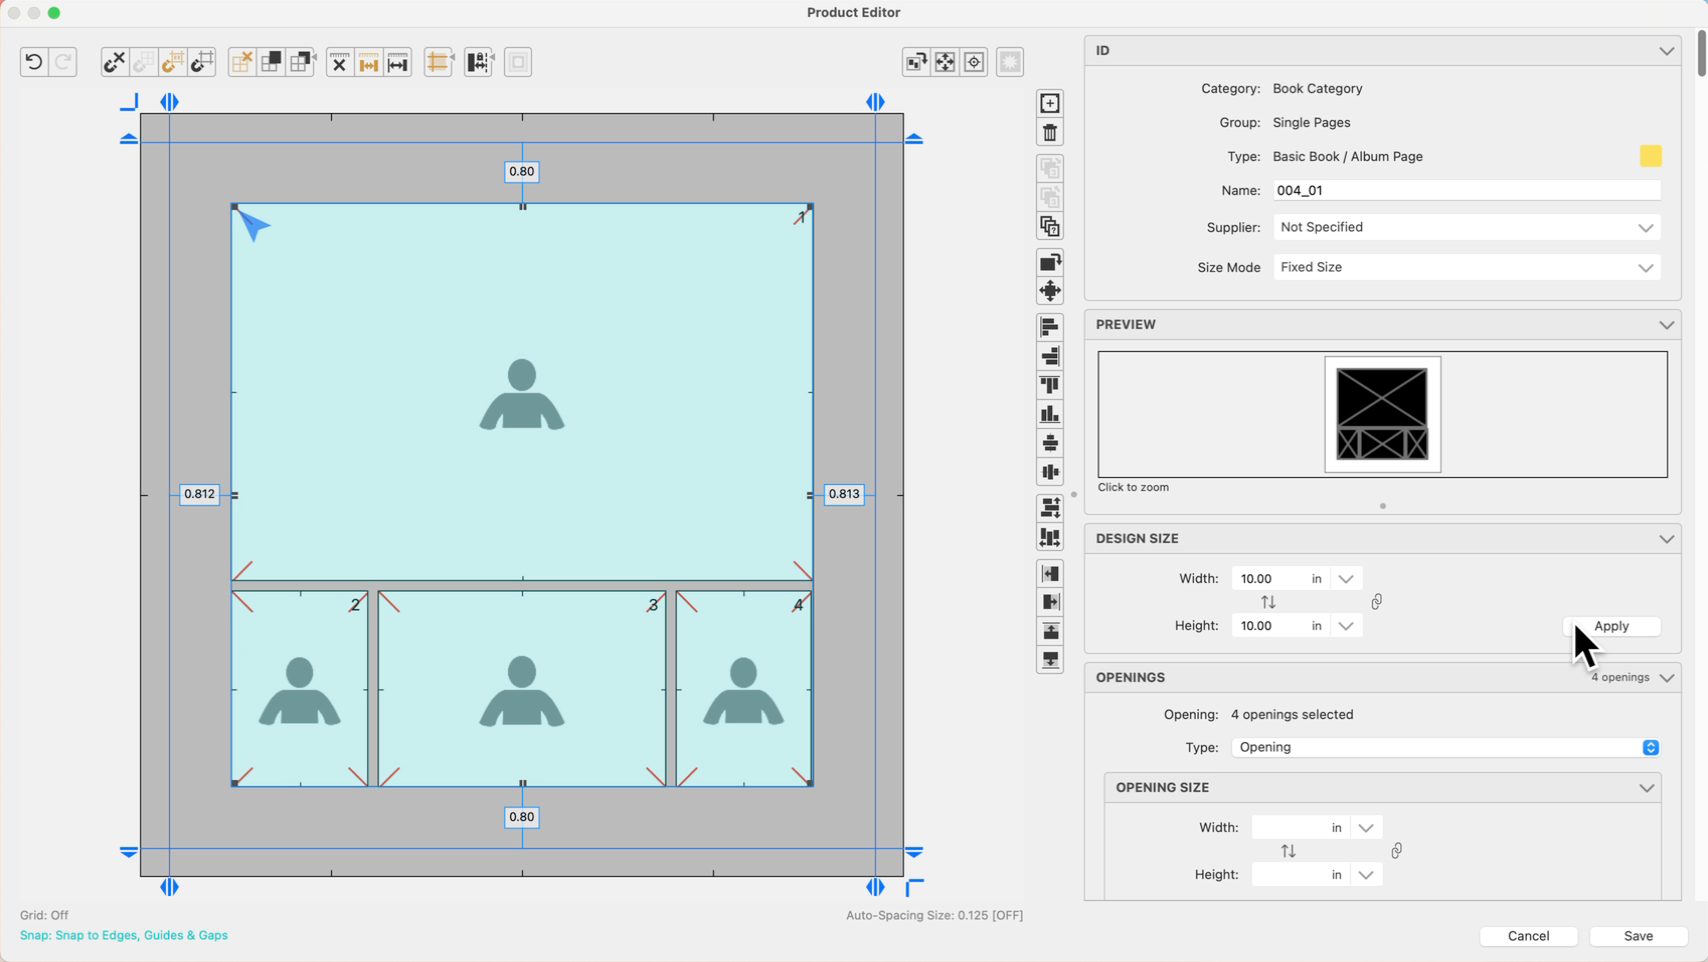
Task: Toggle the Opening Size aspect link icon
Action: 1397,851
